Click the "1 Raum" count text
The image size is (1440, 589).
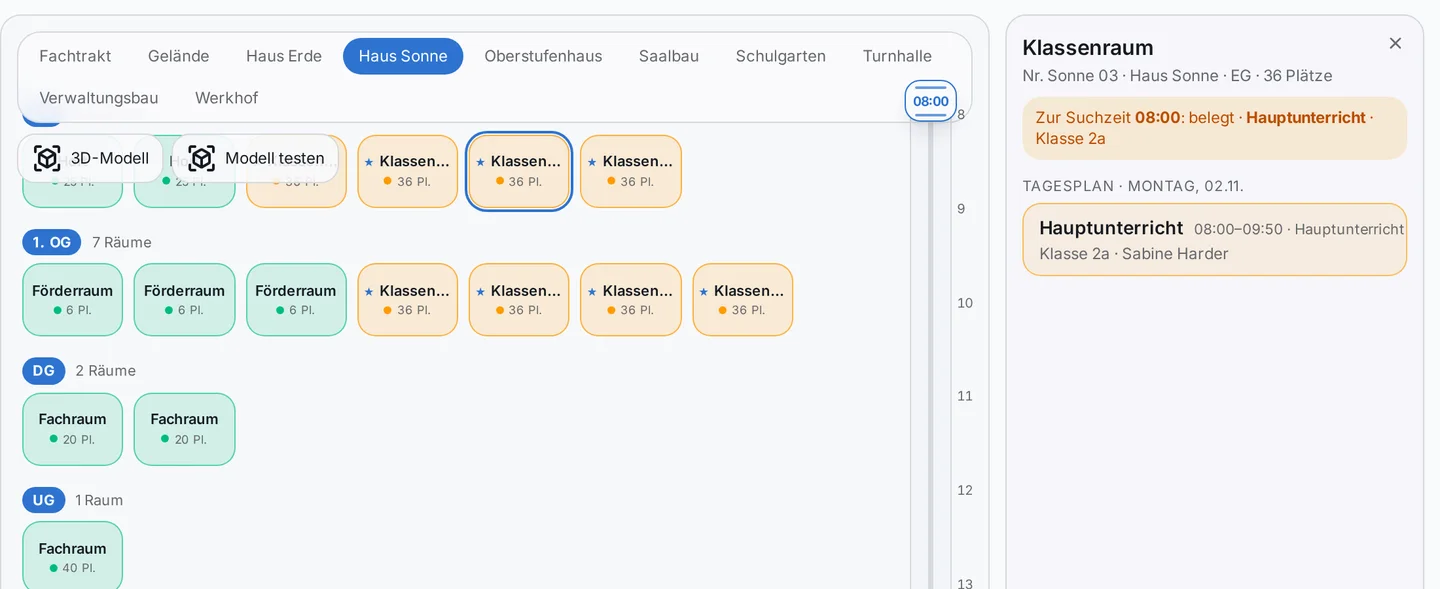coord(99,500)
